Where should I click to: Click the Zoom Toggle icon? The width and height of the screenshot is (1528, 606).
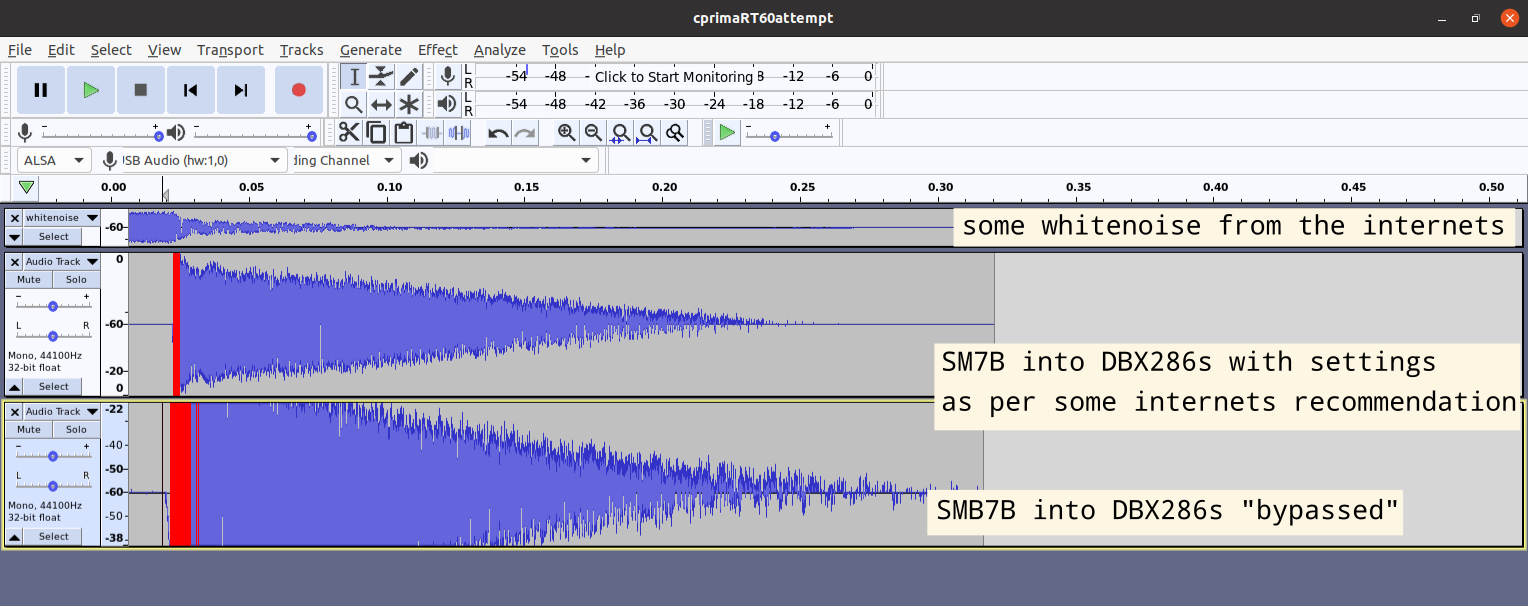pyautogui.click(x=675, y=132)
